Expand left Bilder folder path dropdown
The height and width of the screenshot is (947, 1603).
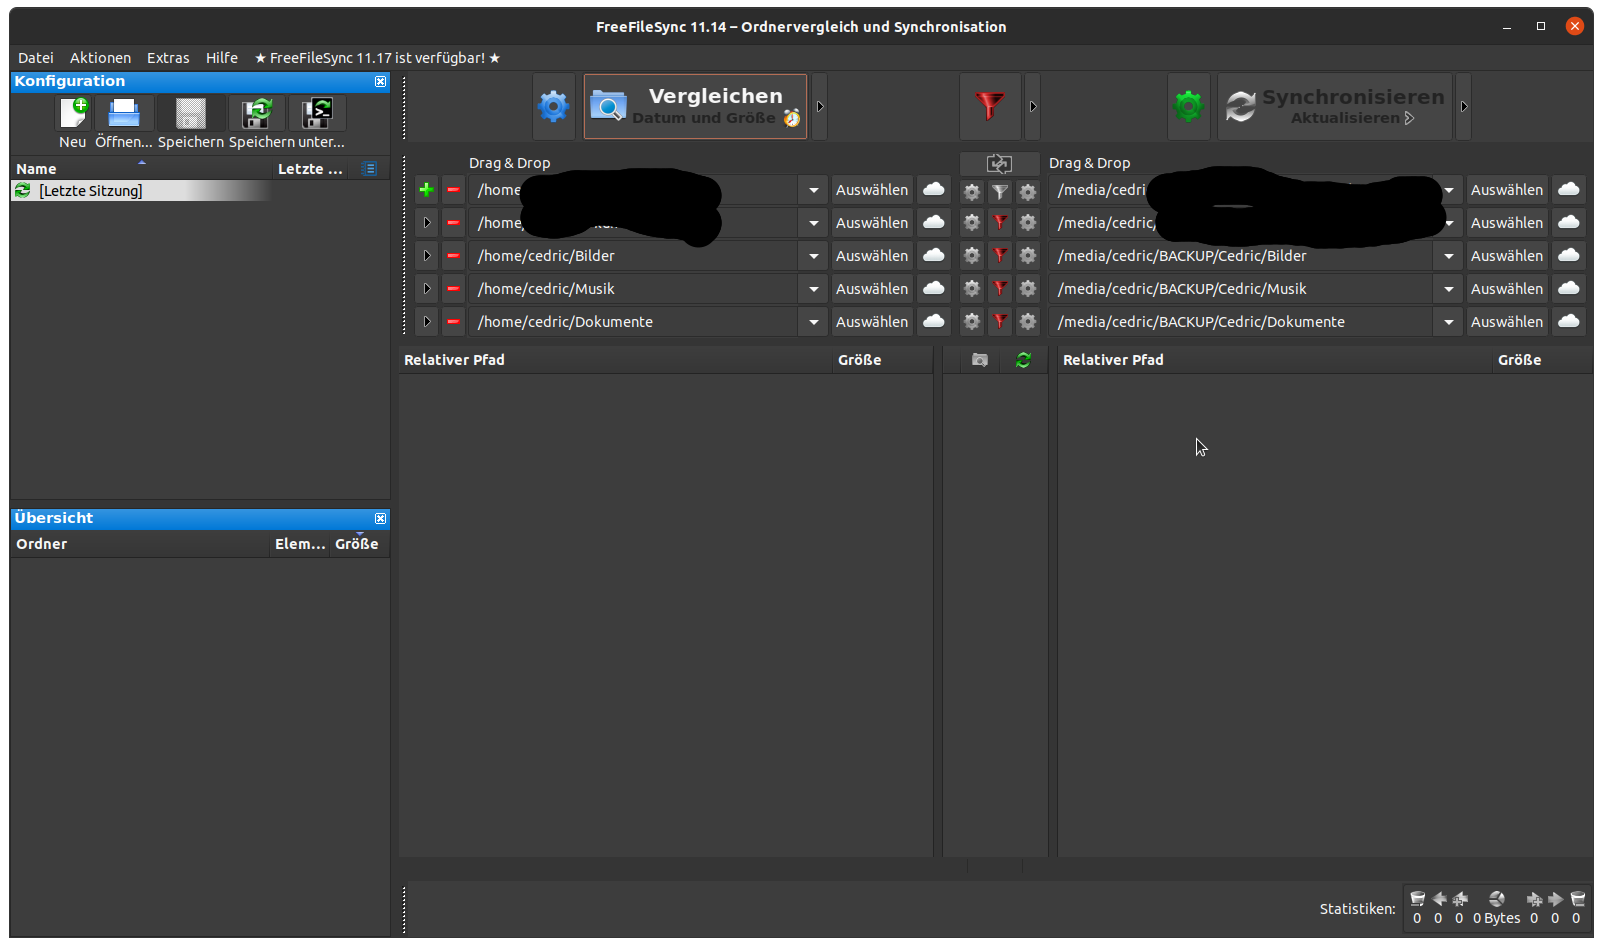[813, 256]
